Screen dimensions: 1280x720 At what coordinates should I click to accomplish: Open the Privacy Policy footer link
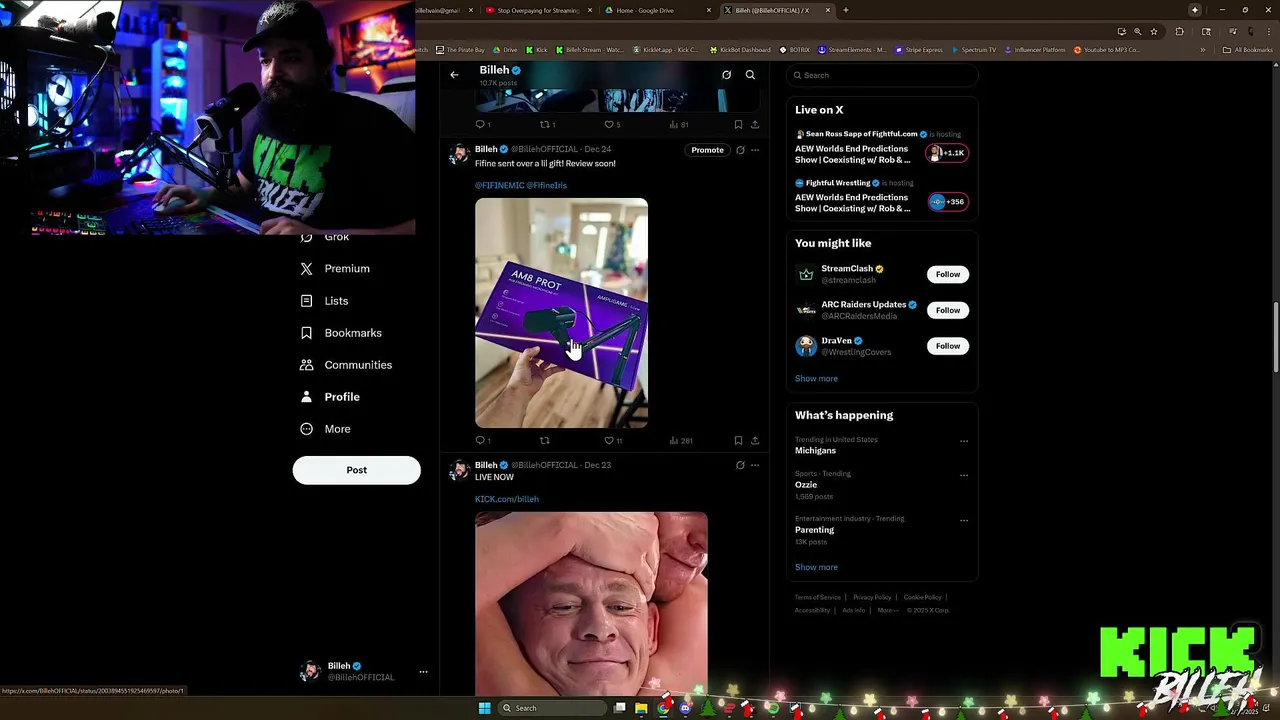(872, 597)
